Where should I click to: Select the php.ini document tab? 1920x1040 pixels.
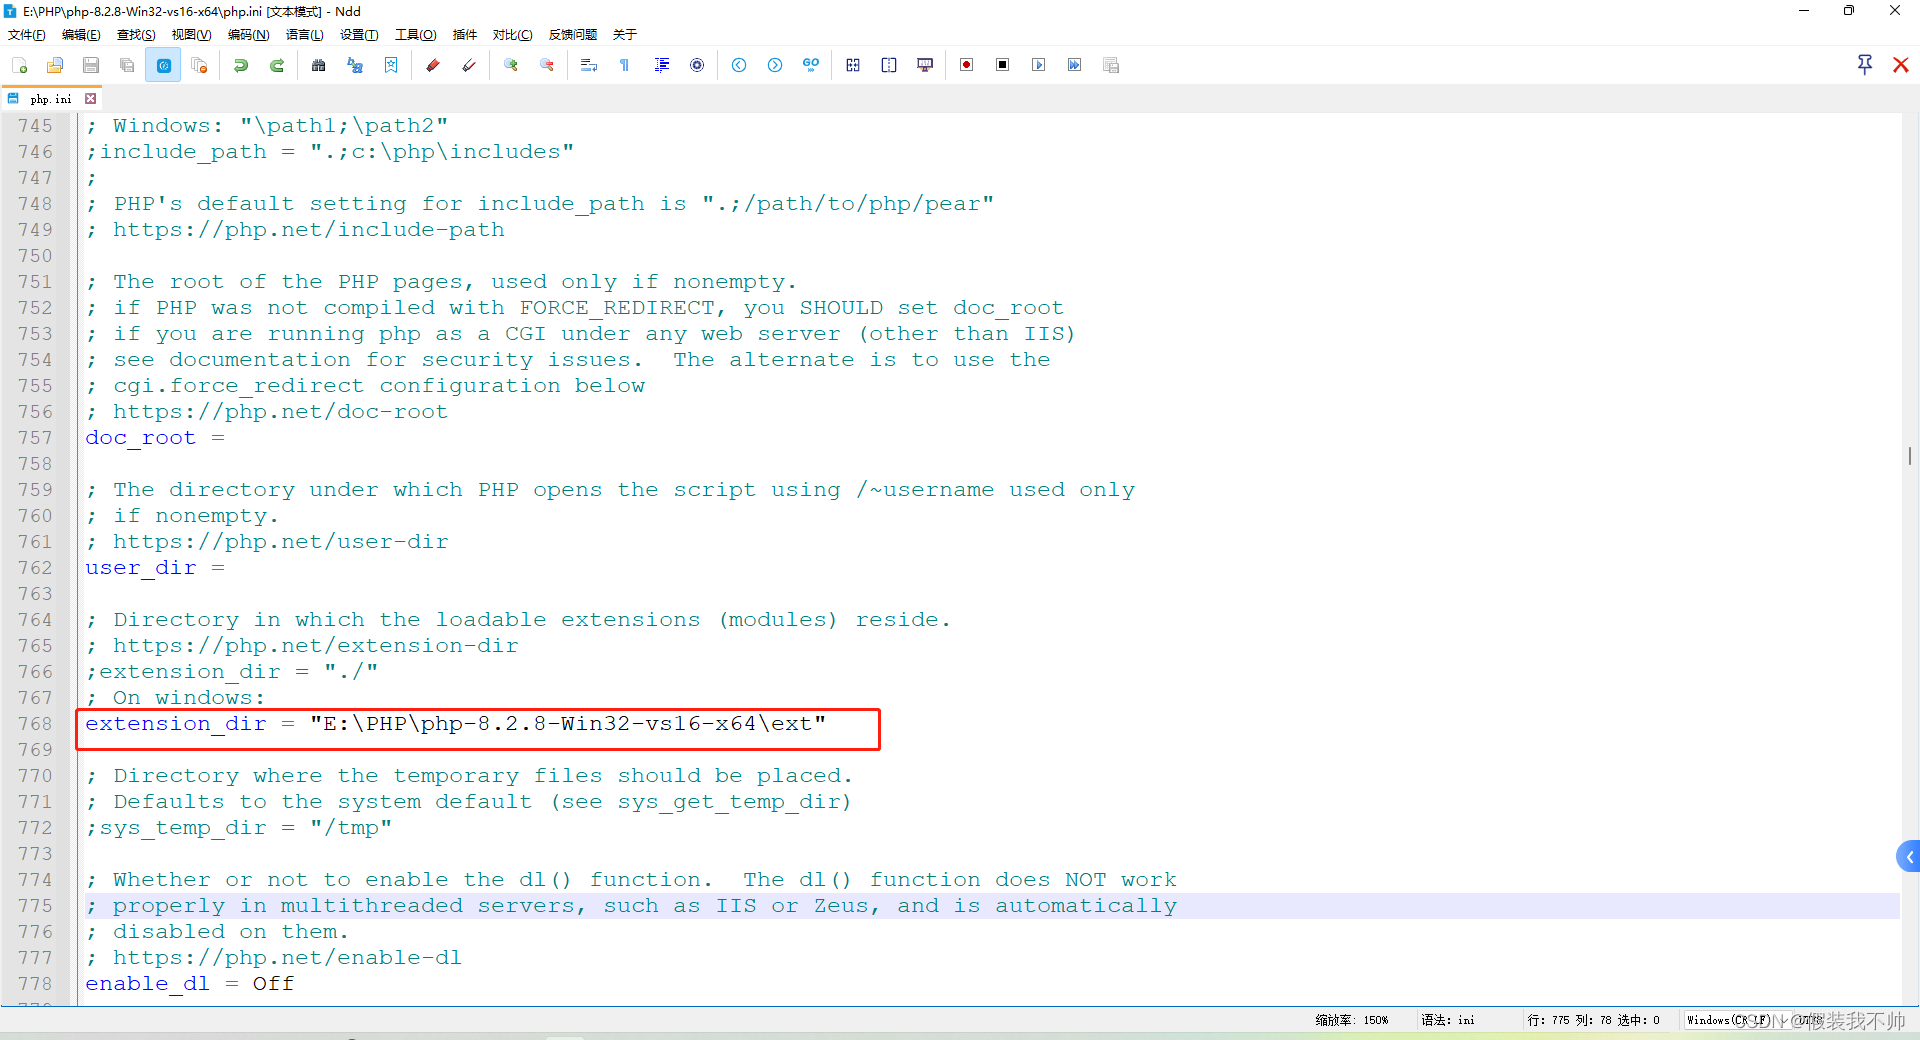51,99
